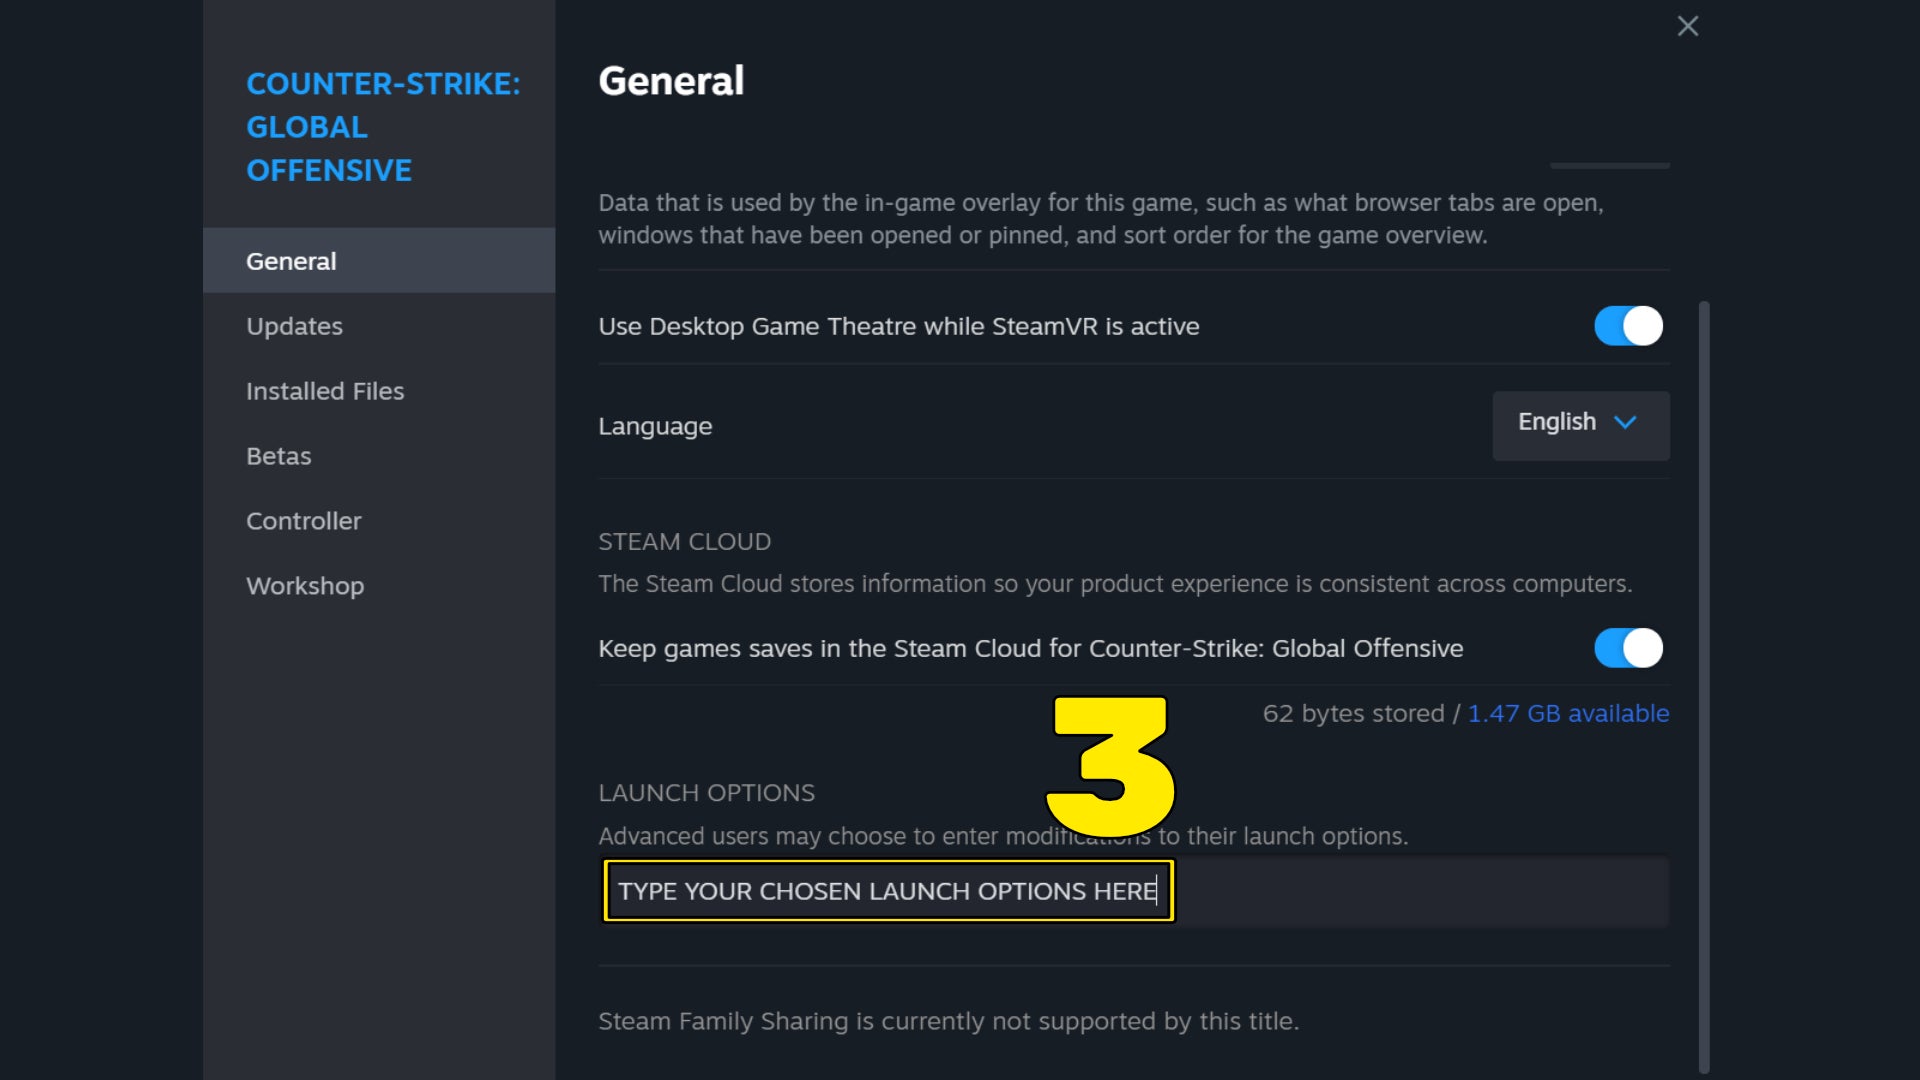
Task: Expand the language selection combo box
Action: [x=1580, y=425]
